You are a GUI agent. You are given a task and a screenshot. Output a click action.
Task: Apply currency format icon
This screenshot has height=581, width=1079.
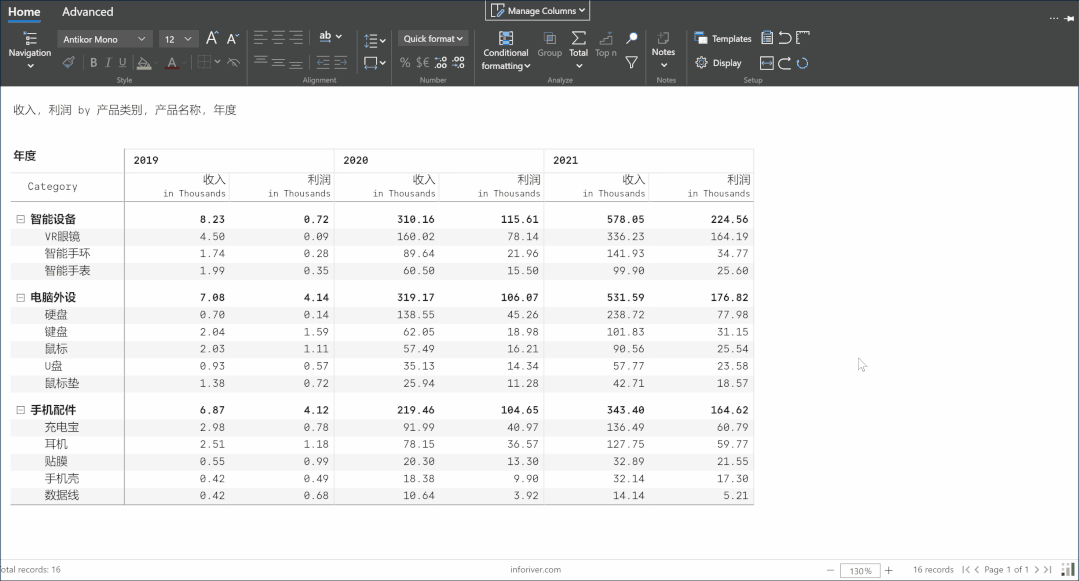tap(423, 63)
